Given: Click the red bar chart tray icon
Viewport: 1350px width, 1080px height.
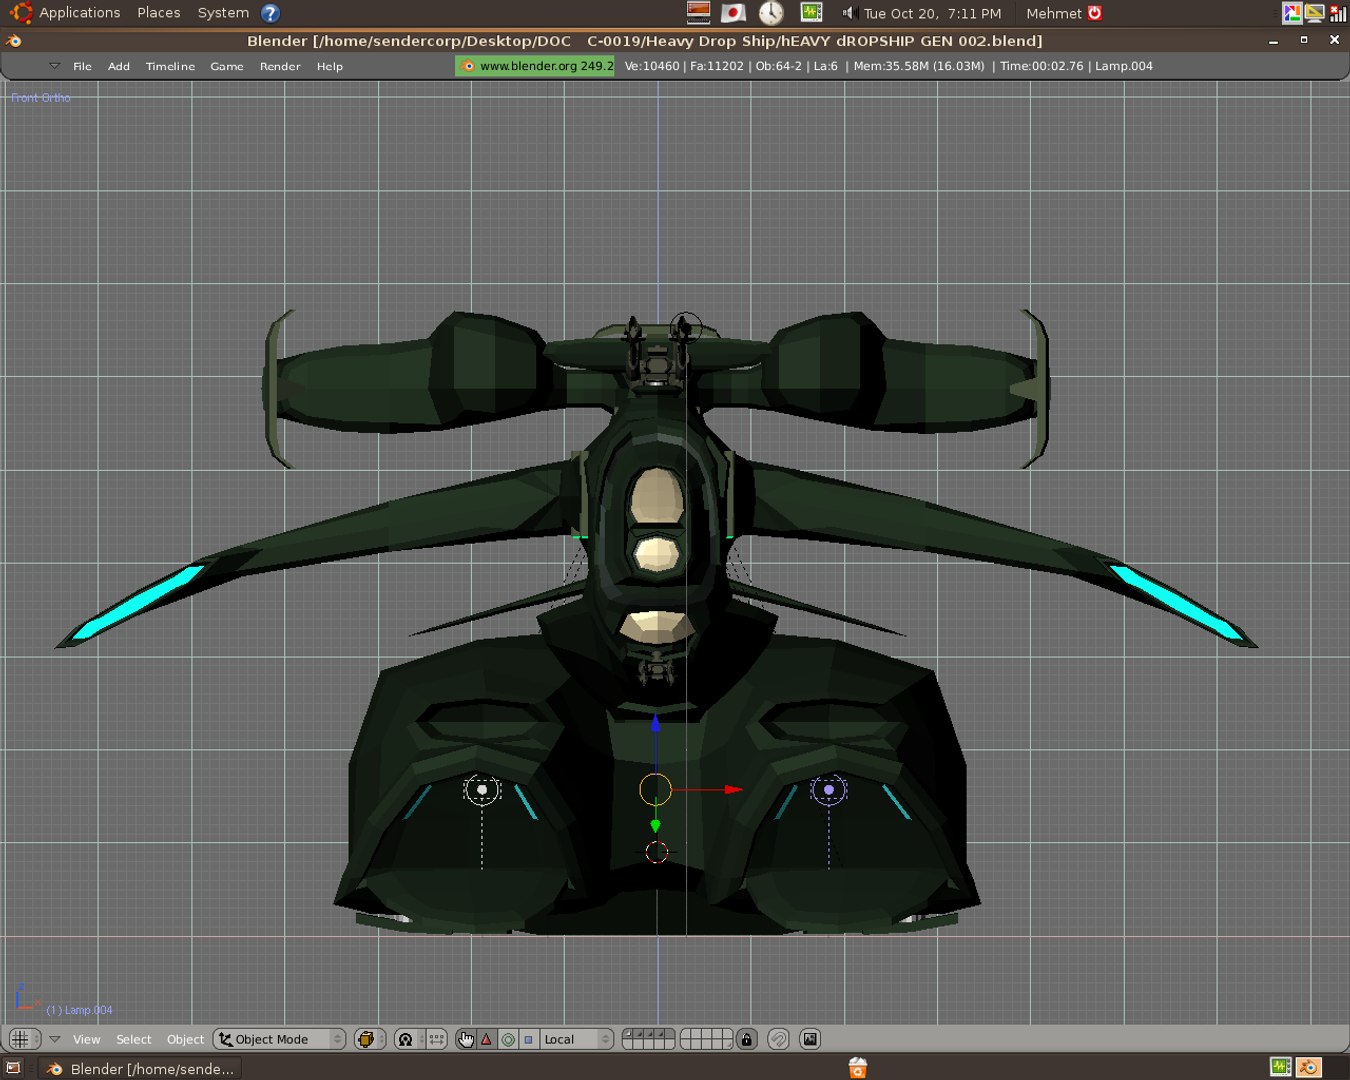Looking at the screenshot, I should 1338,13.
